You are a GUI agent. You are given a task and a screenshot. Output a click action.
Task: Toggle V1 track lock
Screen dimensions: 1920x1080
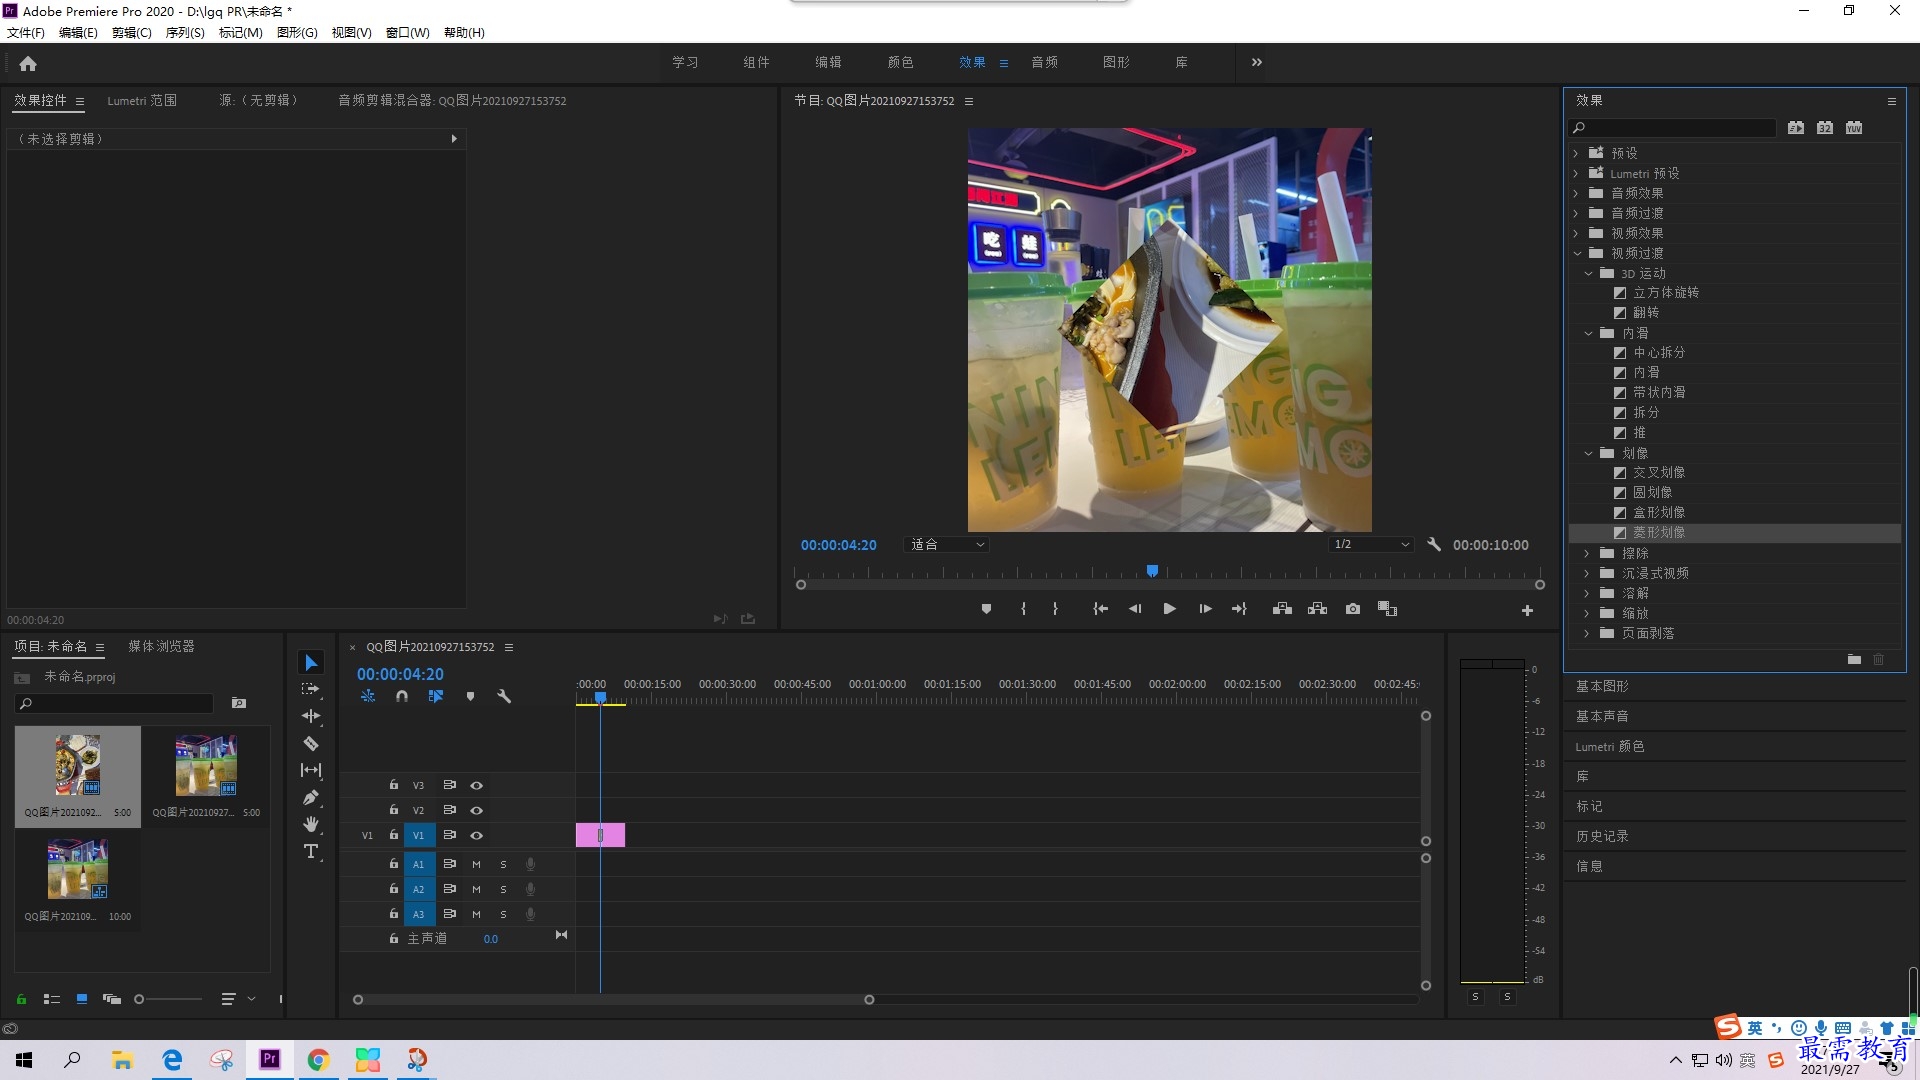tap(394, 835)
